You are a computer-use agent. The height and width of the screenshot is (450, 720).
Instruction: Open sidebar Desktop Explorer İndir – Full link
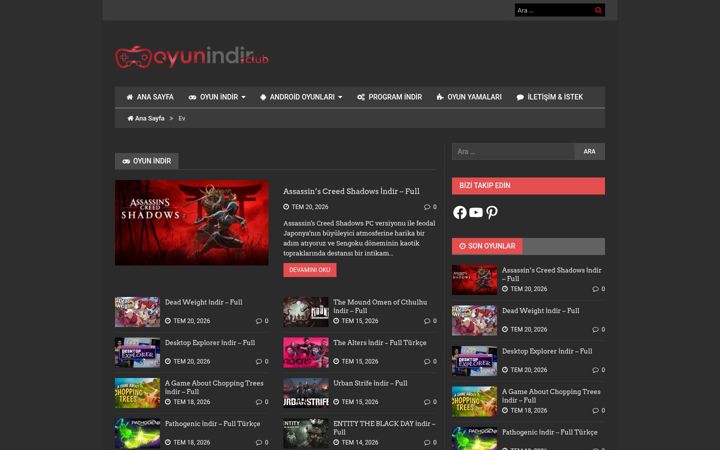tap(547, 351)
